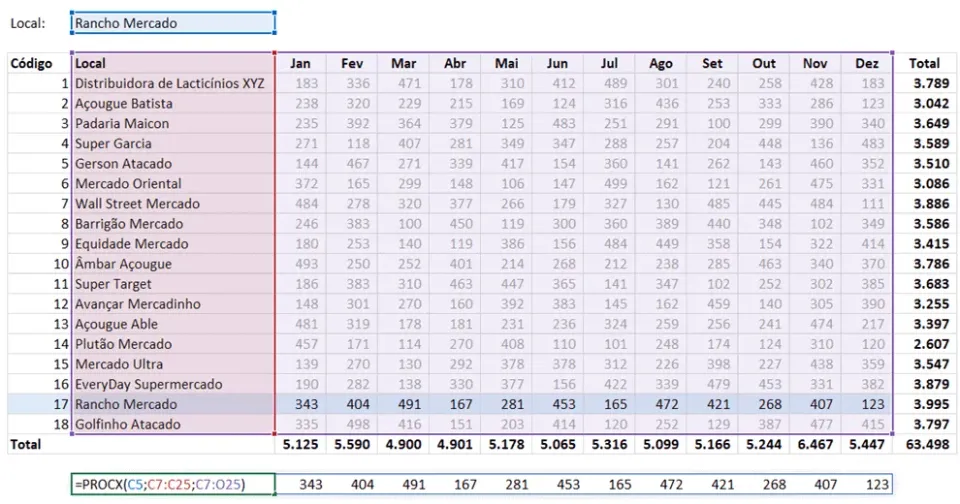Image resolution: width=960 pixels, height=504 pixels.
Task: Select the Total column header
Action: pyautogui.click(x=924, y=63)
